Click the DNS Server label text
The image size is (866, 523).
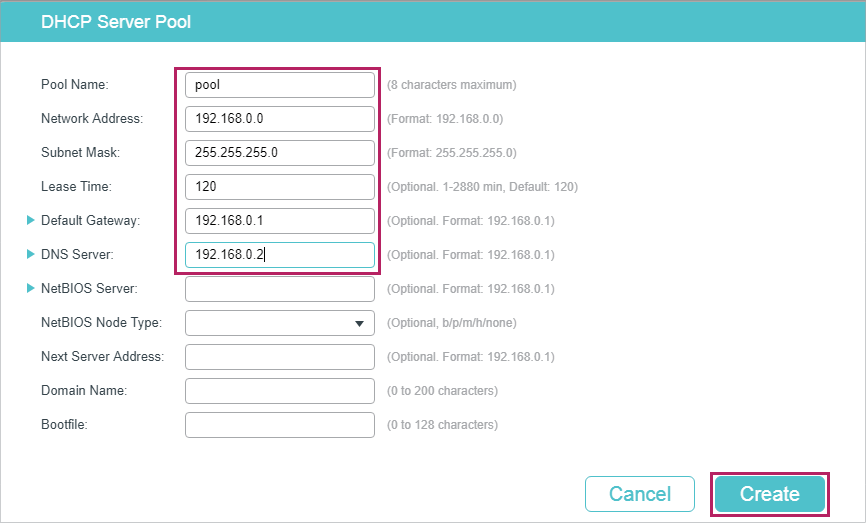coord(77,254)
